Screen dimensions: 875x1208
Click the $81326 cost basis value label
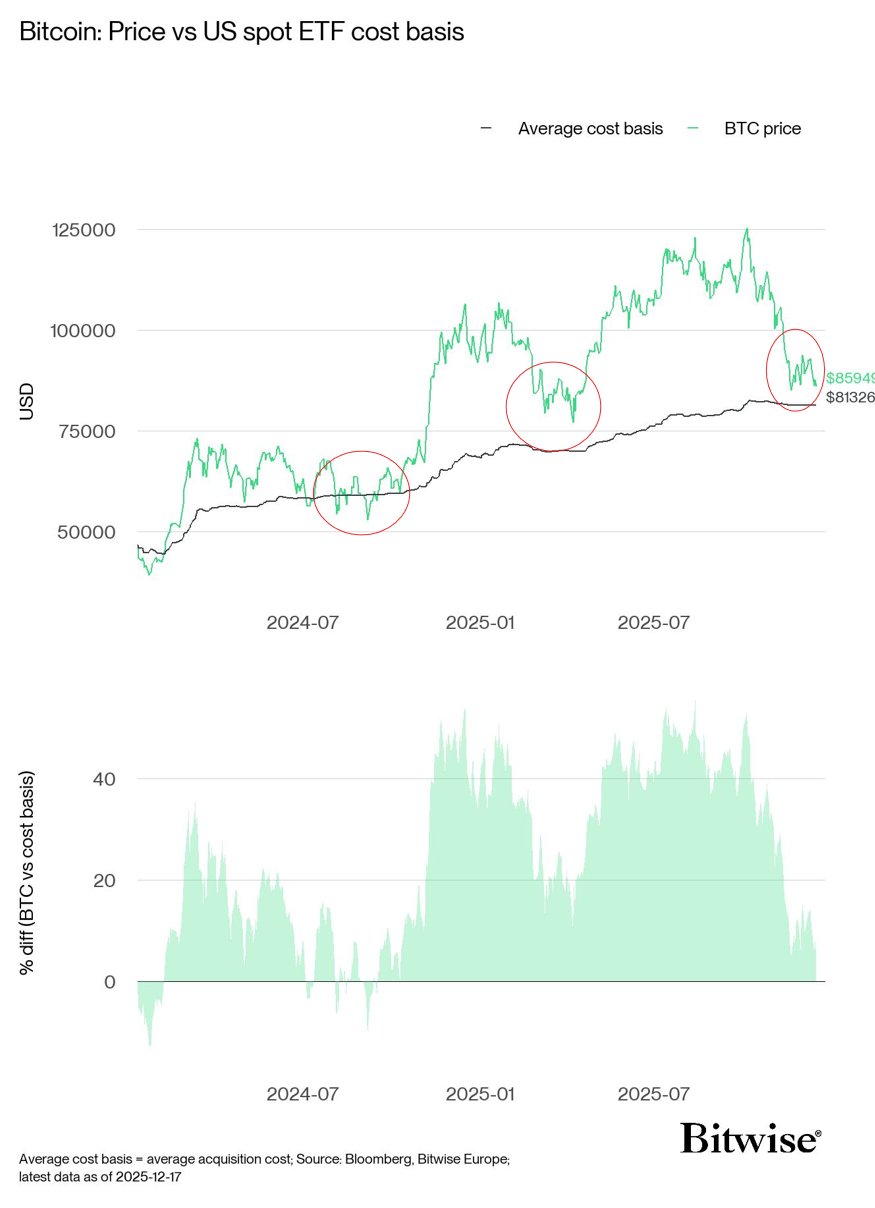tap(850, 398)
